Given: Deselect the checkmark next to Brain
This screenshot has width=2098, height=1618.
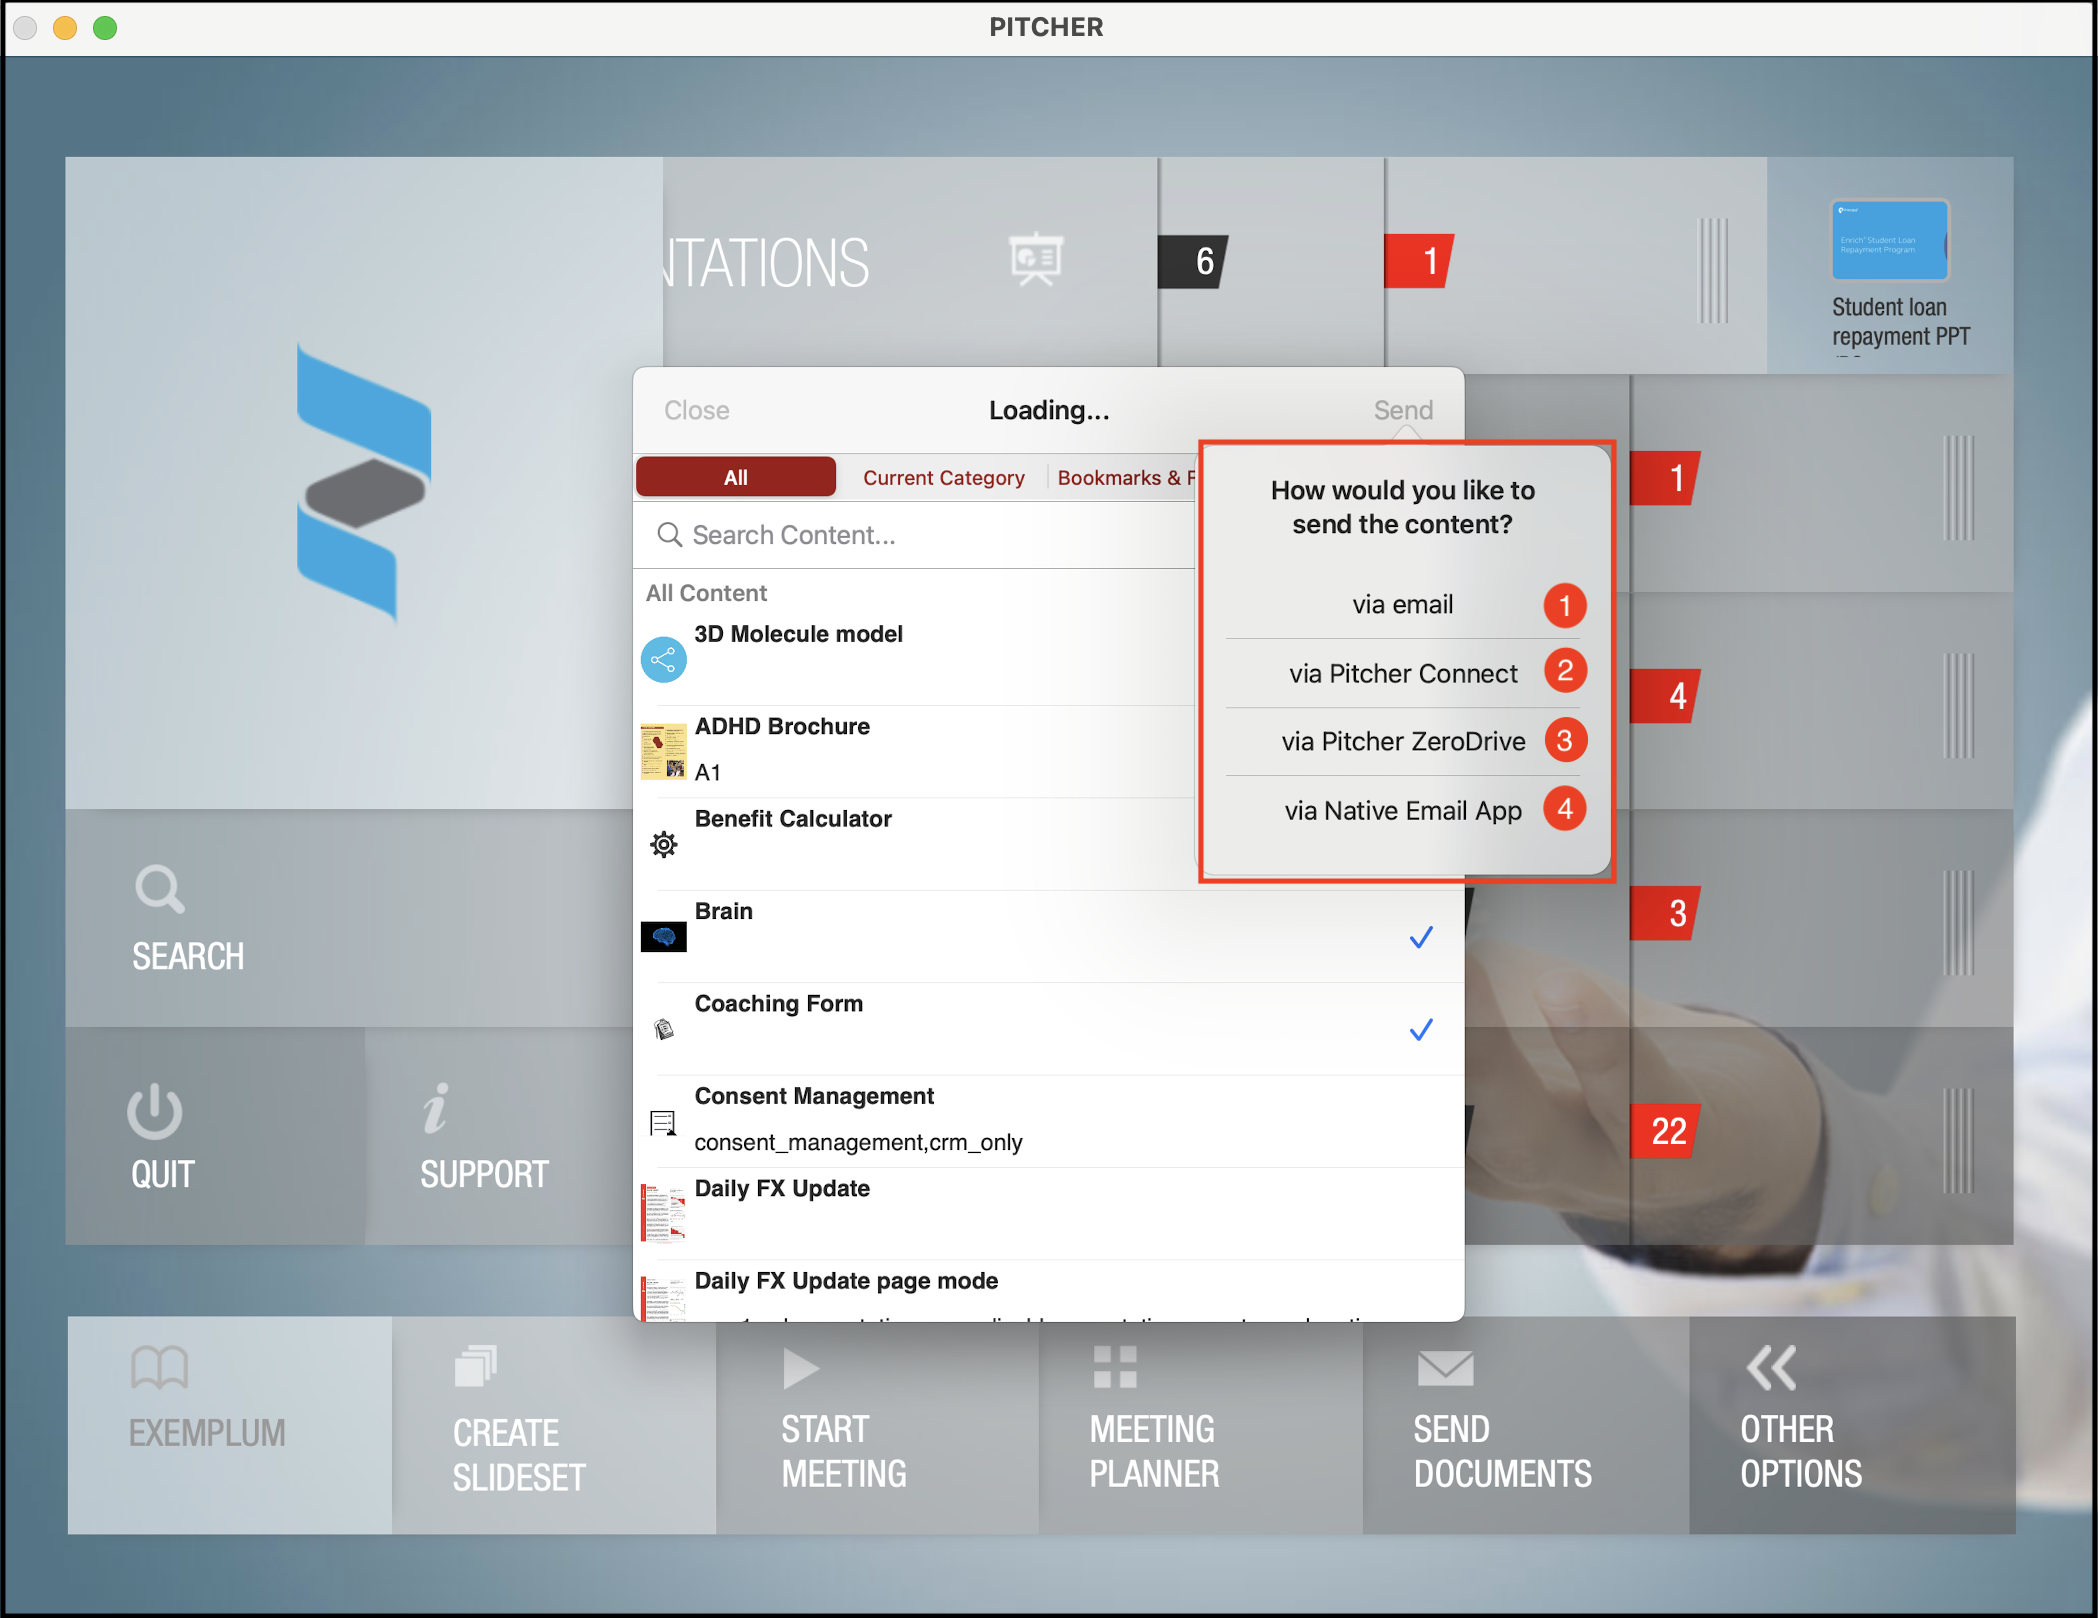Looking at the screenshot, I should 1420,937.
